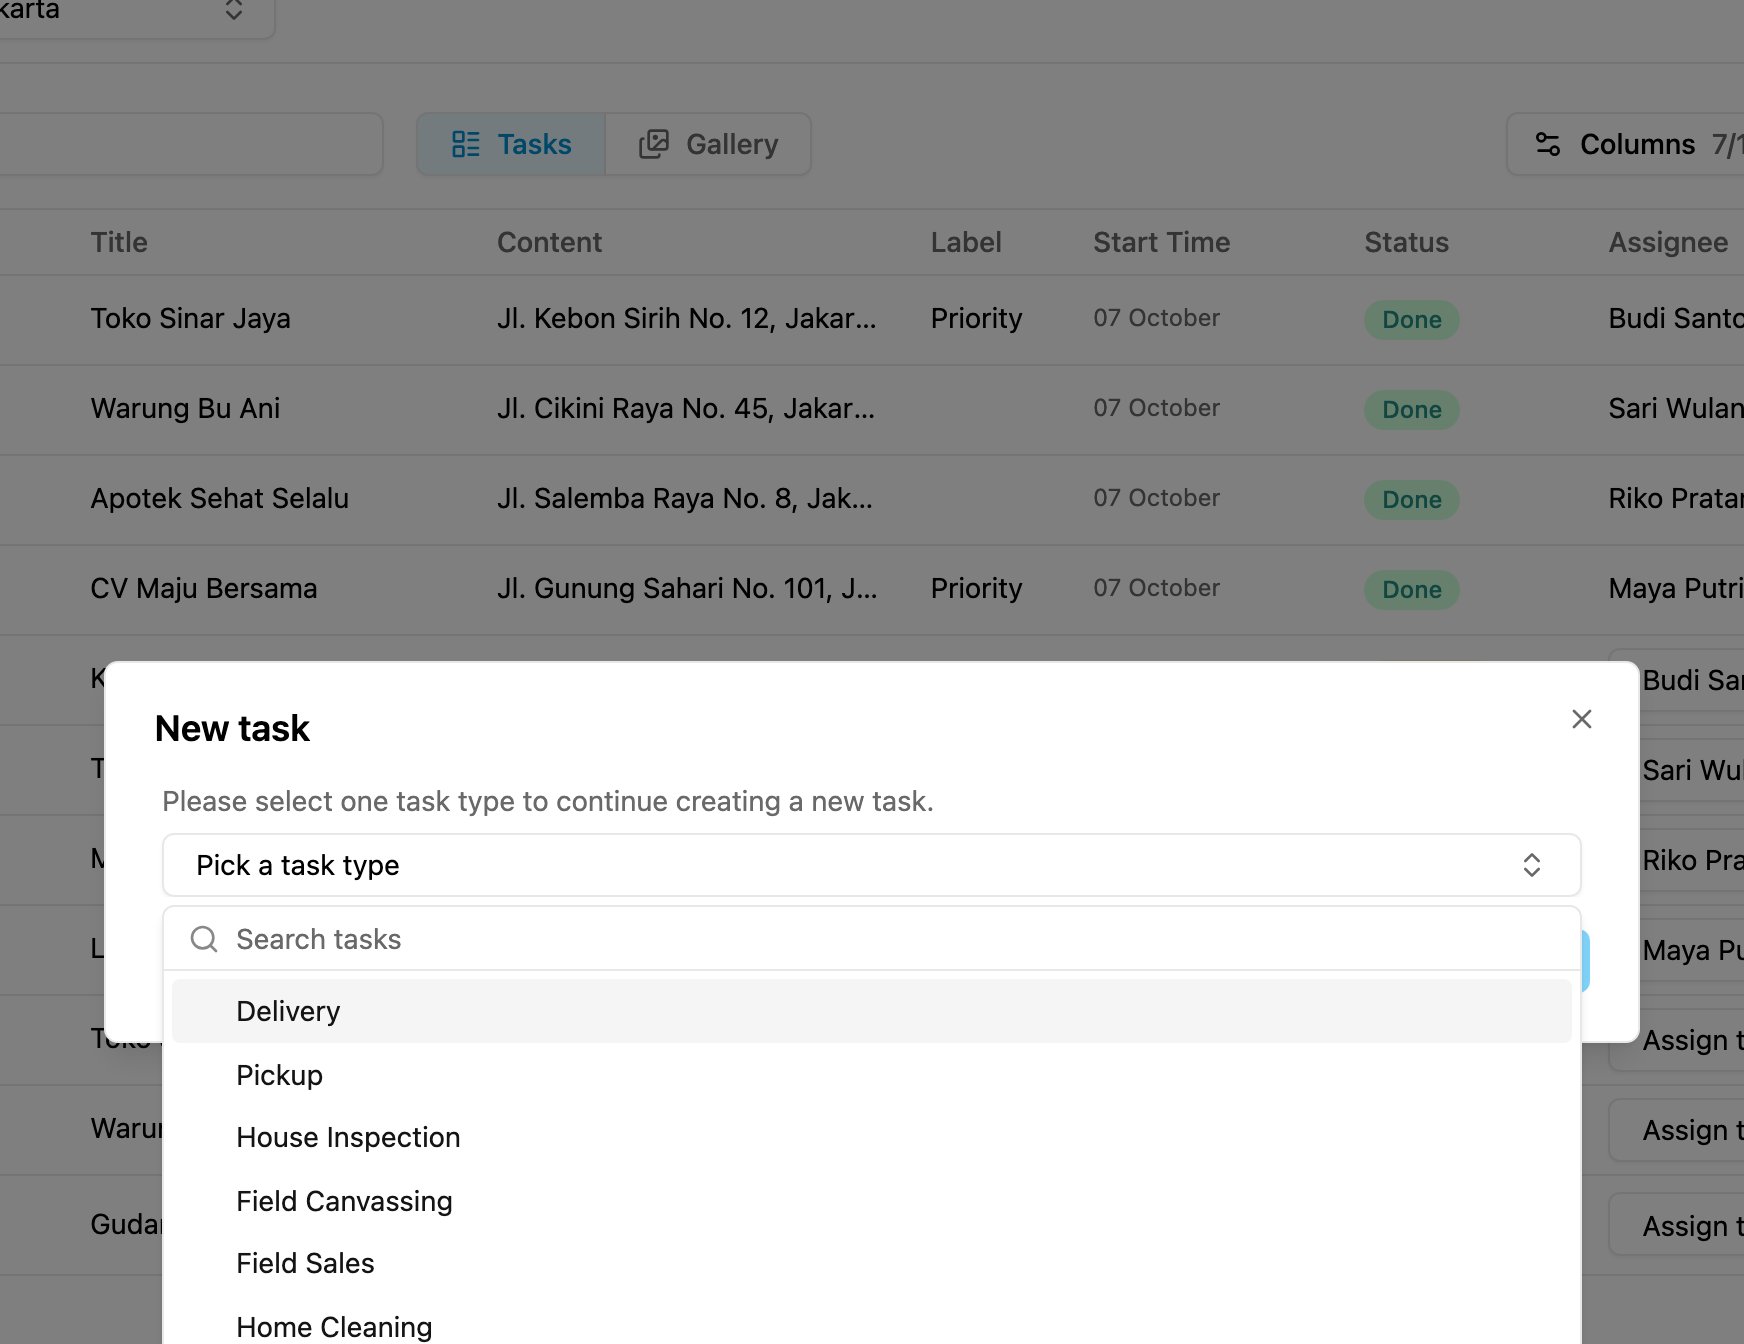Click the Jl. Salemba Raya No. 8 cell
This screenshot has height=1344, width=1744.
coord(685,498)
